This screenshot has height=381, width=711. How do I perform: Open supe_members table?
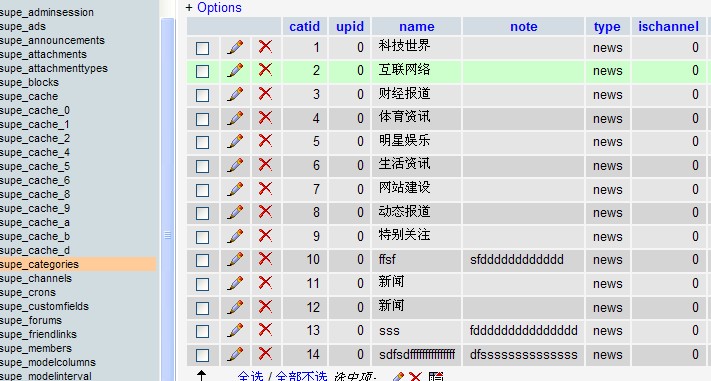coord(36,348)
